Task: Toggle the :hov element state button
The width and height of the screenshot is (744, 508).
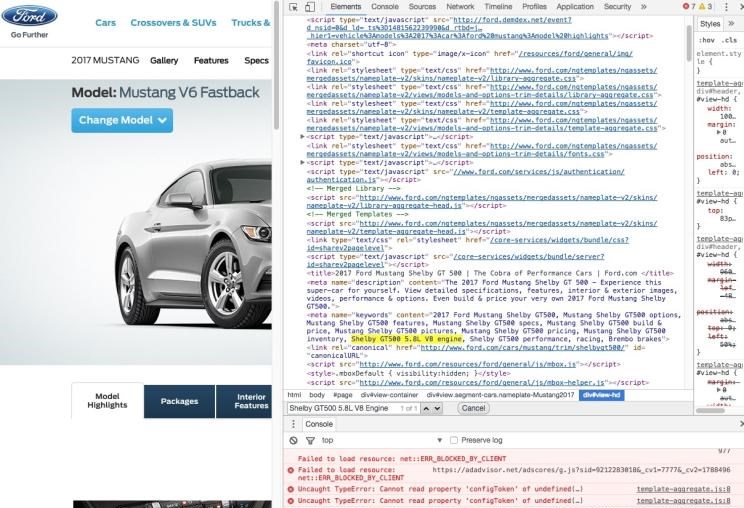Action: [x=707, y=40]
